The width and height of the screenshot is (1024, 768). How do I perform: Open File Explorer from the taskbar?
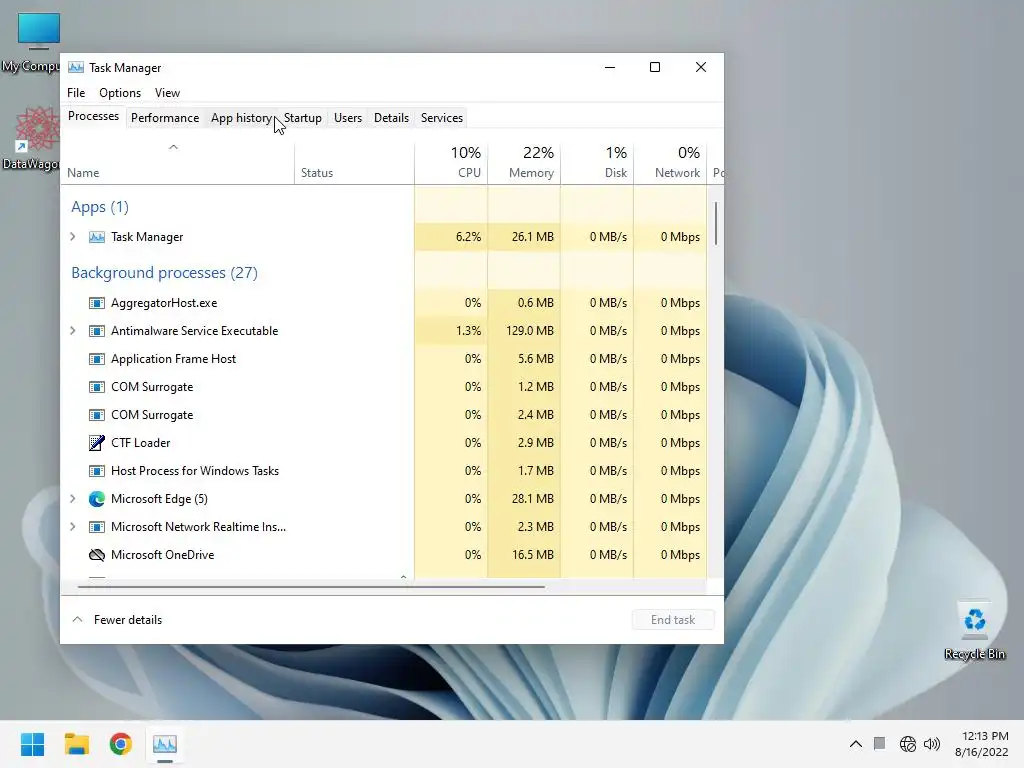pyautogui.click(x=76, y=744)
